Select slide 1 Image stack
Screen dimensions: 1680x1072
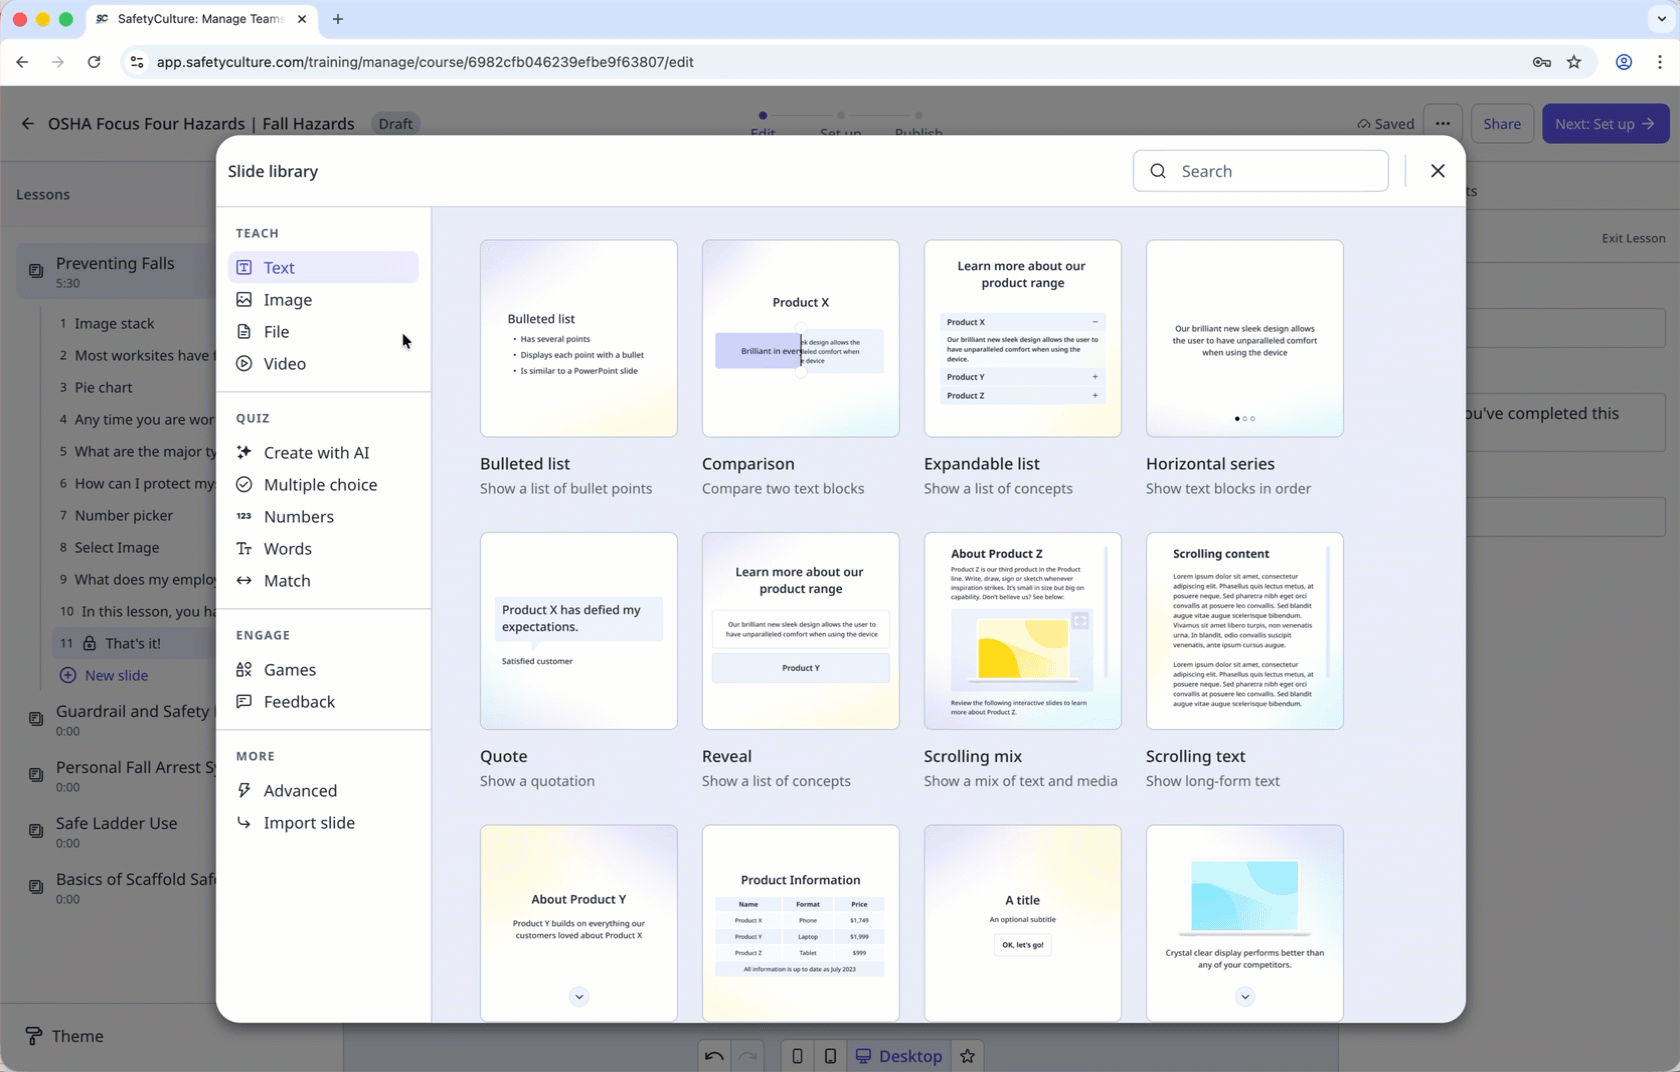(x=134, y=323)
